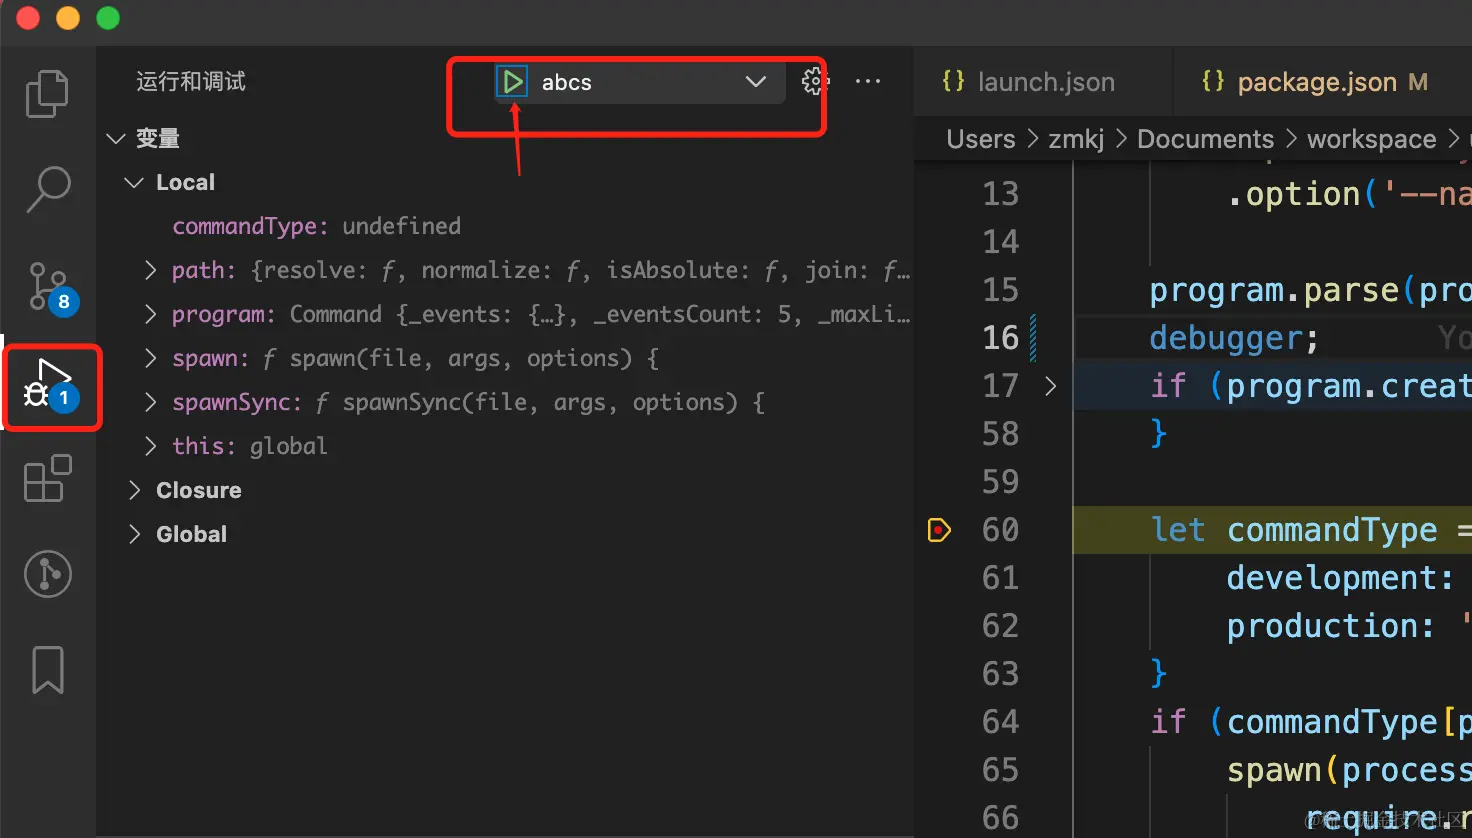Click line number 16 in the gutter
The image size is (1472, 838).
pos(1000,338)
